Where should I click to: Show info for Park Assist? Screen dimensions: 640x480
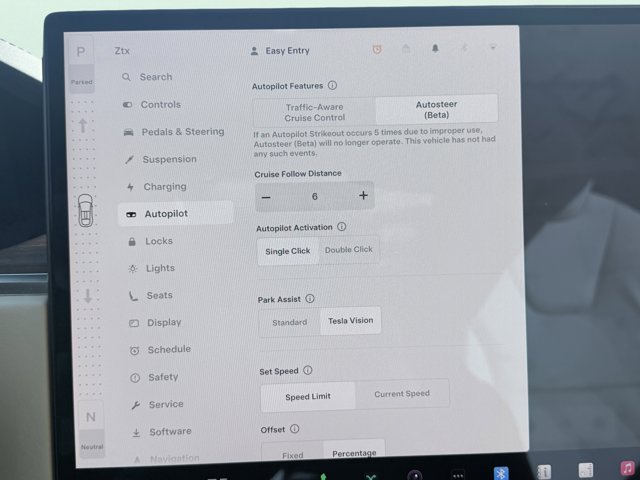coord(309,299)
